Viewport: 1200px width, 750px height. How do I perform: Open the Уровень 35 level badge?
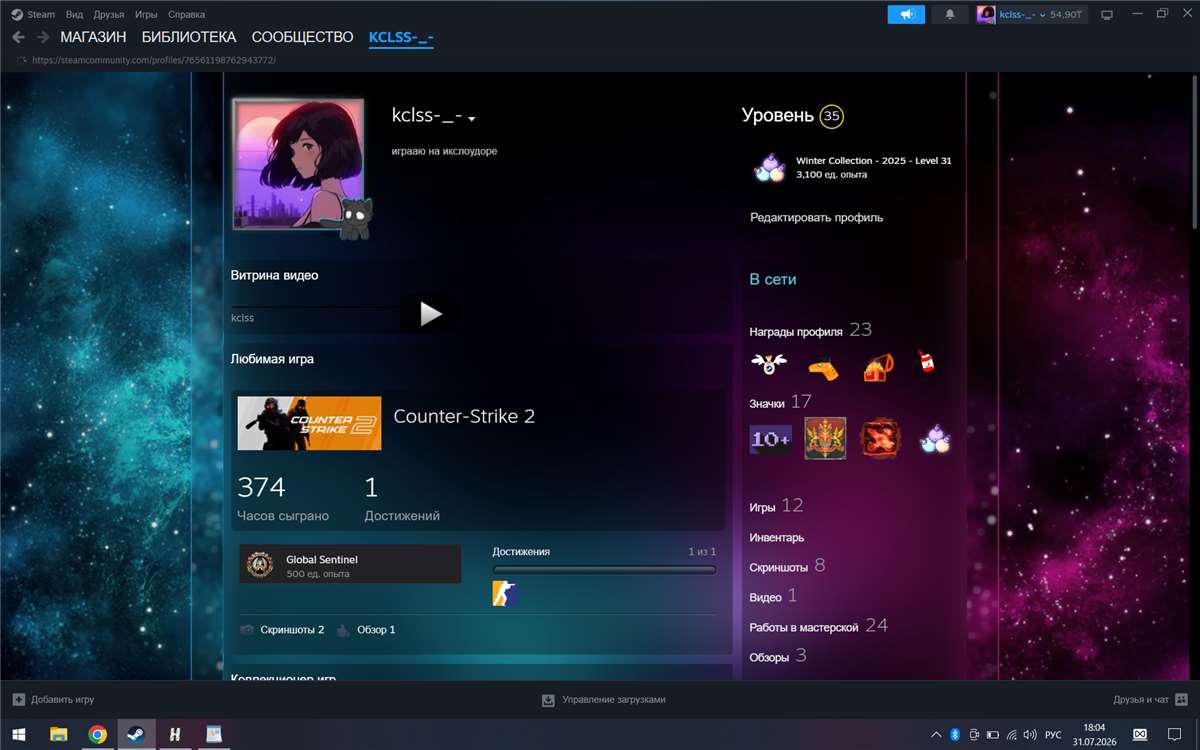[x=831, y=116]
